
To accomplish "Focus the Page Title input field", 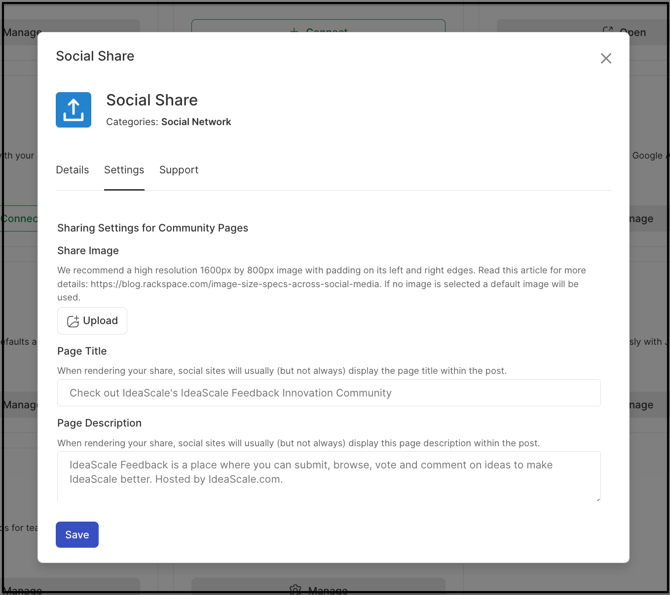I will 328,393.
